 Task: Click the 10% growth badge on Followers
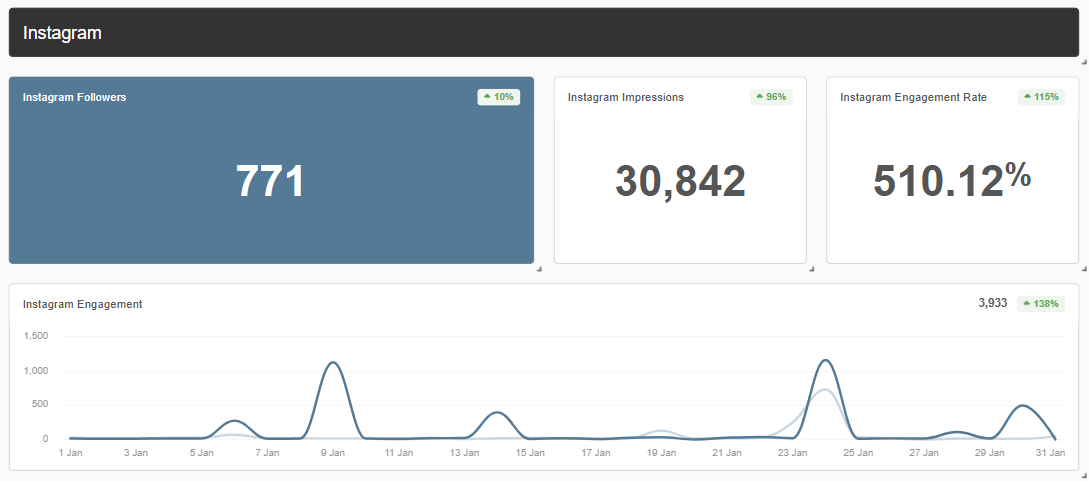(x=498, y=97)
